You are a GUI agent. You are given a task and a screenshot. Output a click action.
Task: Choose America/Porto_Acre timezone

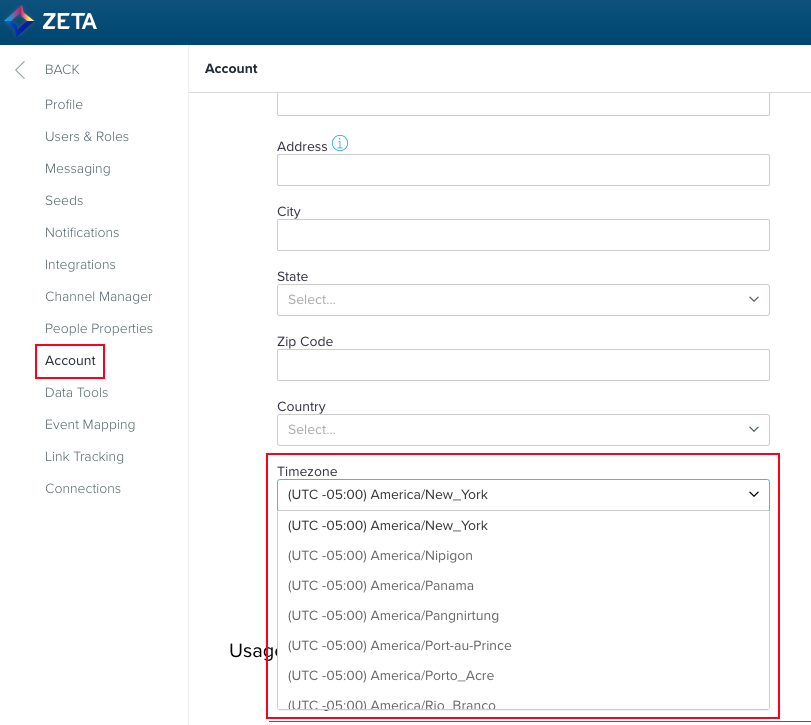tap(390, 675)
